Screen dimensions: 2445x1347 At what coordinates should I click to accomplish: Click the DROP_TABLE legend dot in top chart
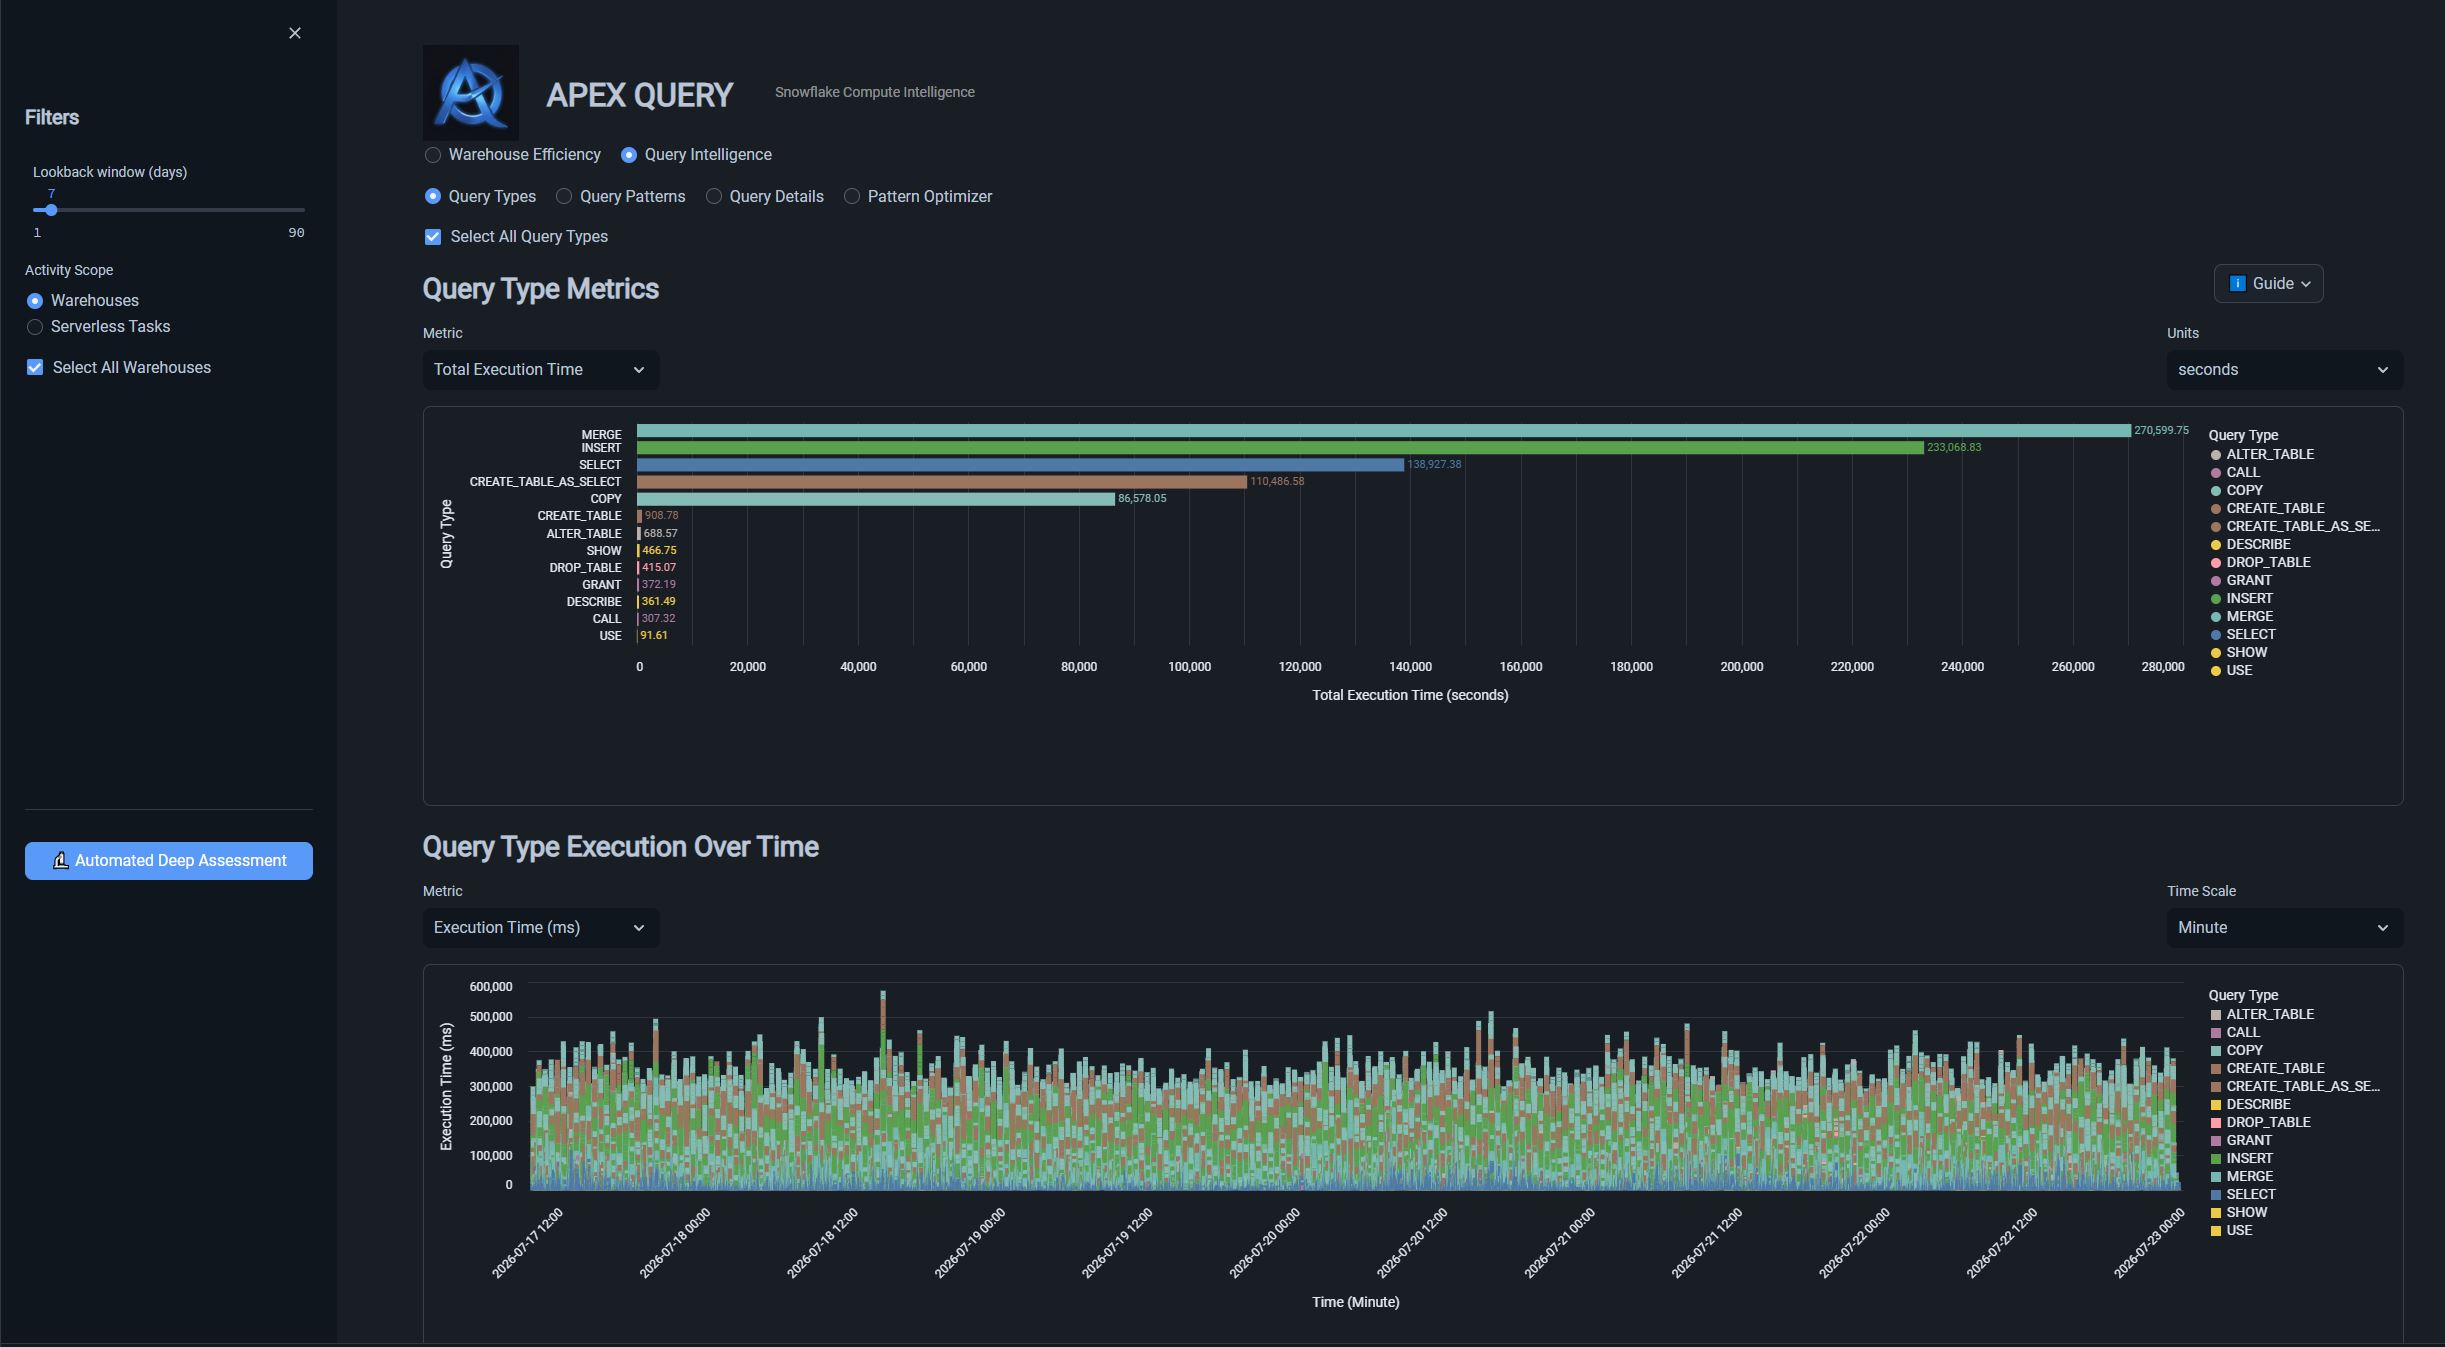coord(2216,563)
